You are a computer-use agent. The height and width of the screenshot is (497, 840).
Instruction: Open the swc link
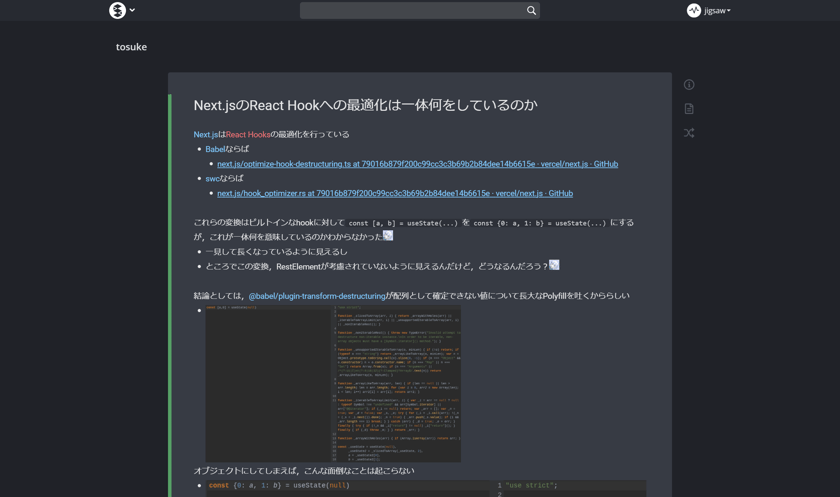tap(213, 178)
